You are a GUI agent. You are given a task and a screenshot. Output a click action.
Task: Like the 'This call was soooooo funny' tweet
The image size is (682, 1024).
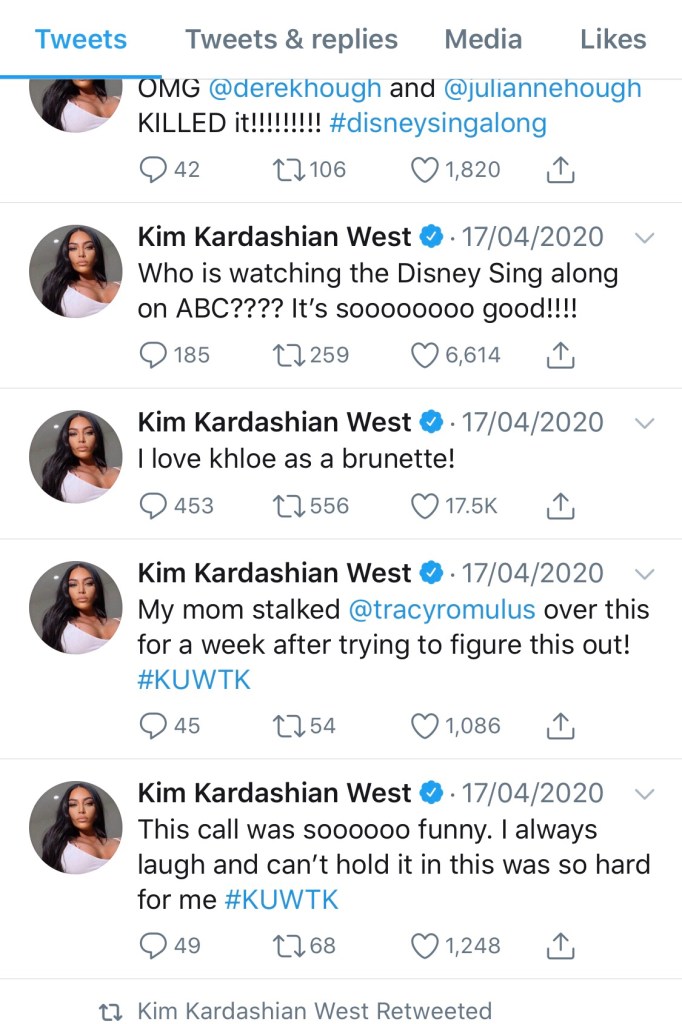point(426,945)
